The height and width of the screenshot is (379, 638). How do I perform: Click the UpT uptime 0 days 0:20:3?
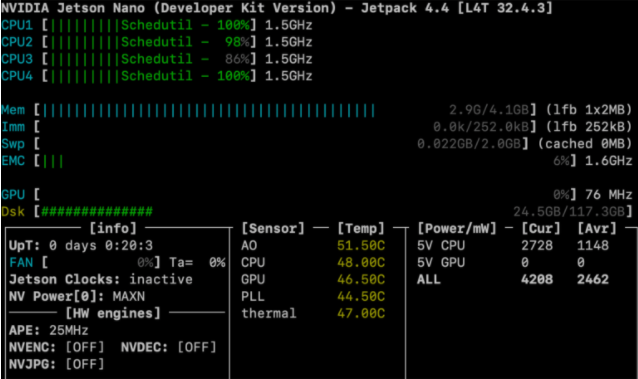(81, 245)
